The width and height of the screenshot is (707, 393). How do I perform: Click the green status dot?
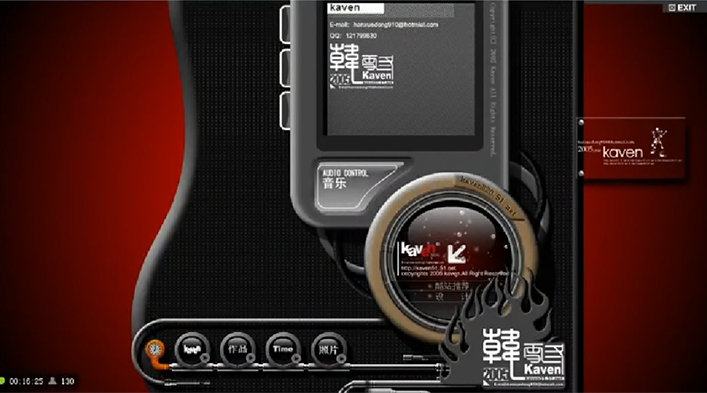(x=2, y=381)
